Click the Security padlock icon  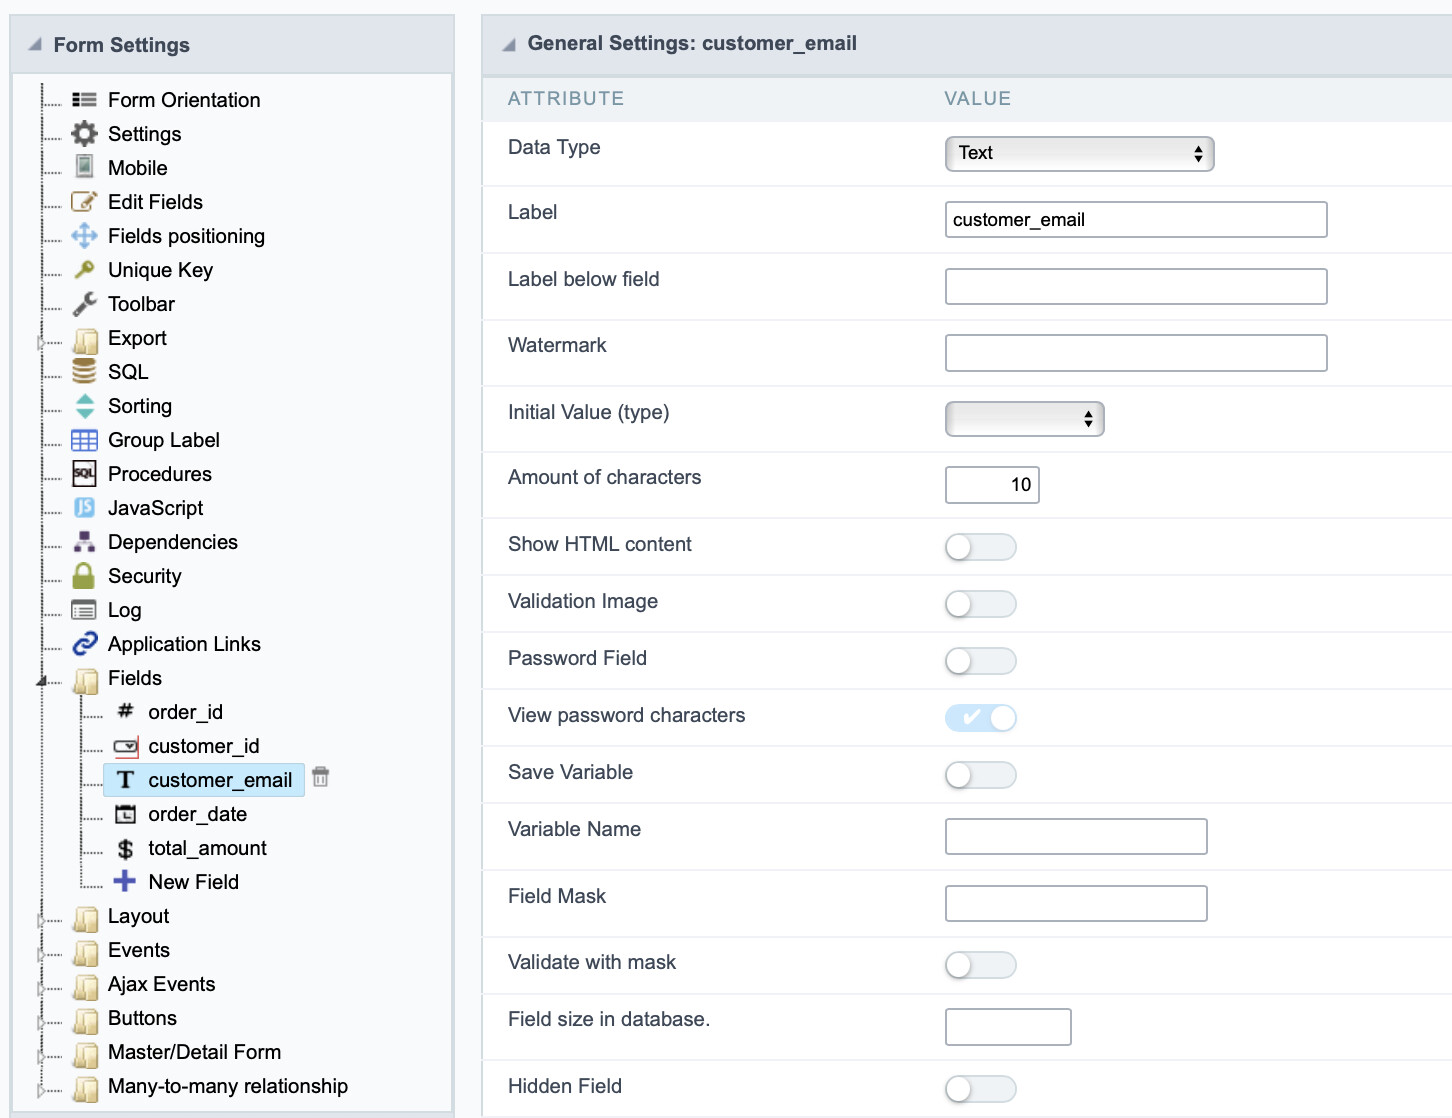tap(84, 576)
